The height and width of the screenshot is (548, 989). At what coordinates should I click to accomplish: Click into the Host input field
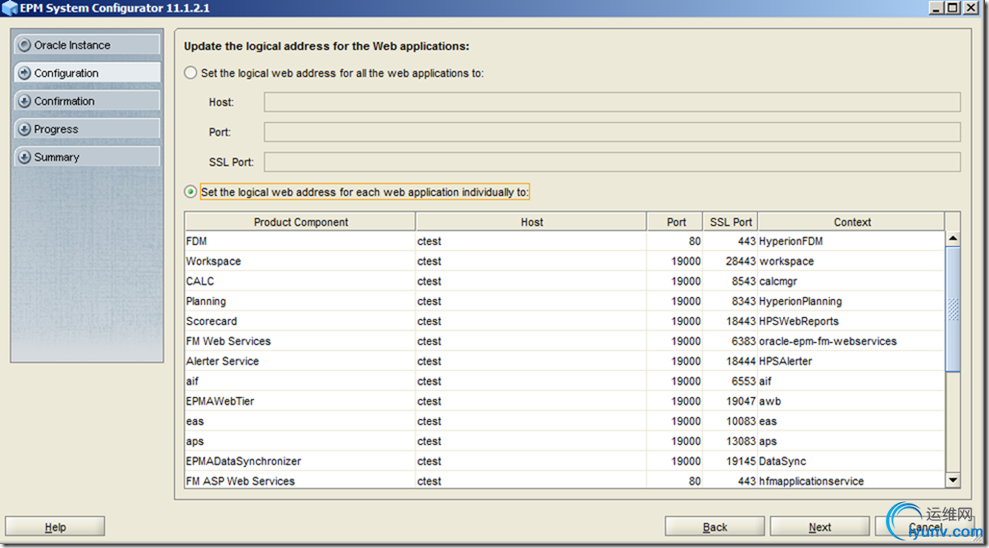[612, 102]
